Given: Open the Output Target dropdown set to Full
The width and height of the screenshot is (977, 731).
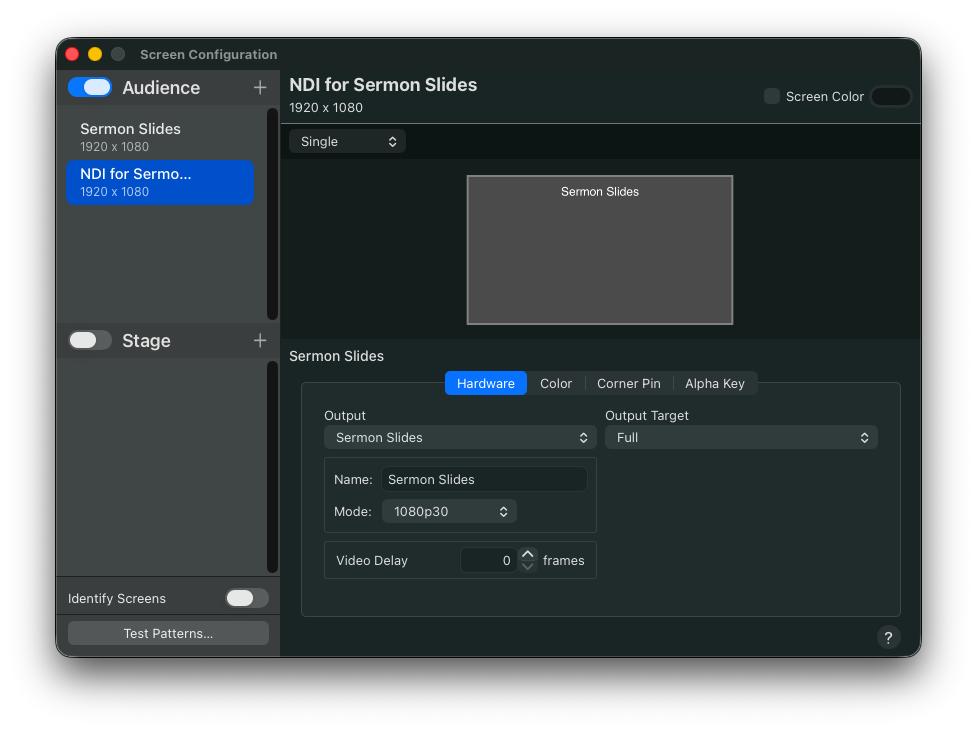Looking at the screenshot, I should click(741, 437).
